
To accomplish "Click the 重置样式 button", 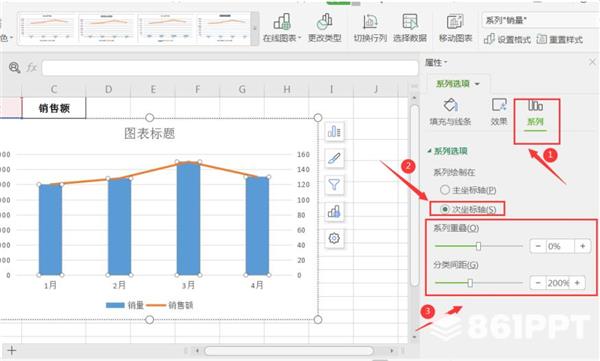I will pos(559,39).
